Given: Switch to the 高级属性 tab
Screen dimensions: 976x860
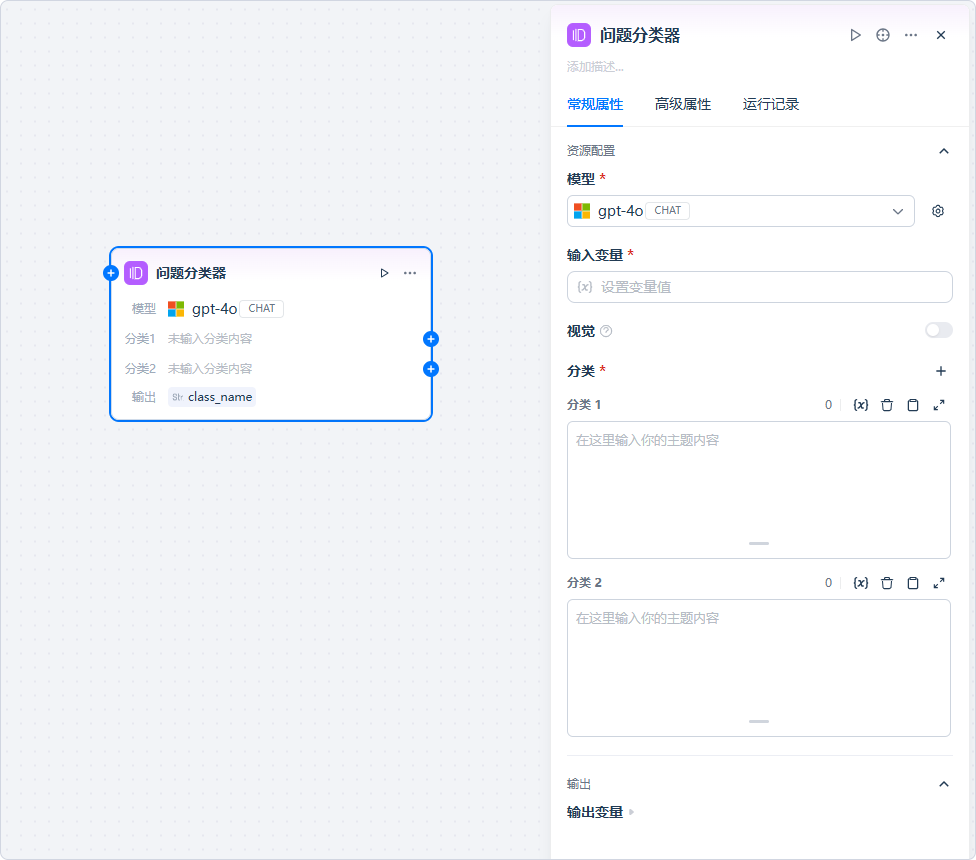Looking at the screenshot, I should coord(683,104).
